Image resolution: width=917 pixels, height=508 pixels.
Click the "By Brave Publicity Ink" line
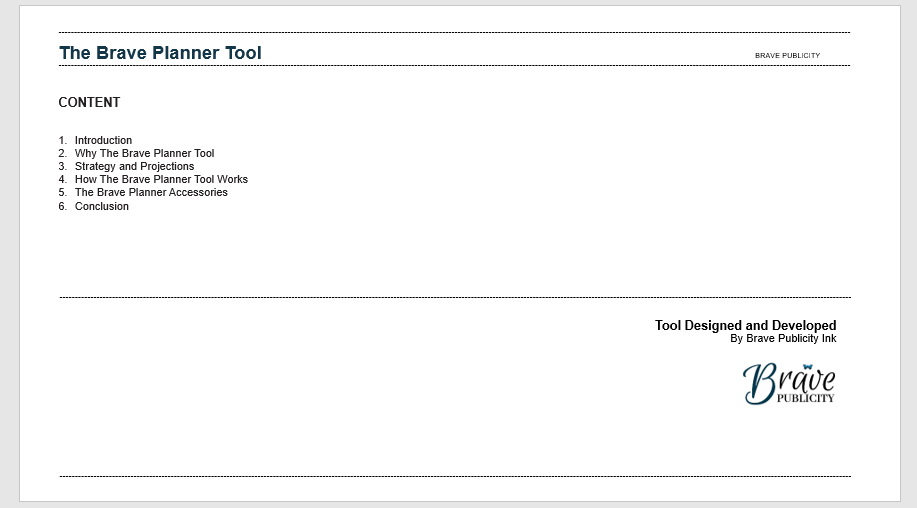(x=783, y=339)
